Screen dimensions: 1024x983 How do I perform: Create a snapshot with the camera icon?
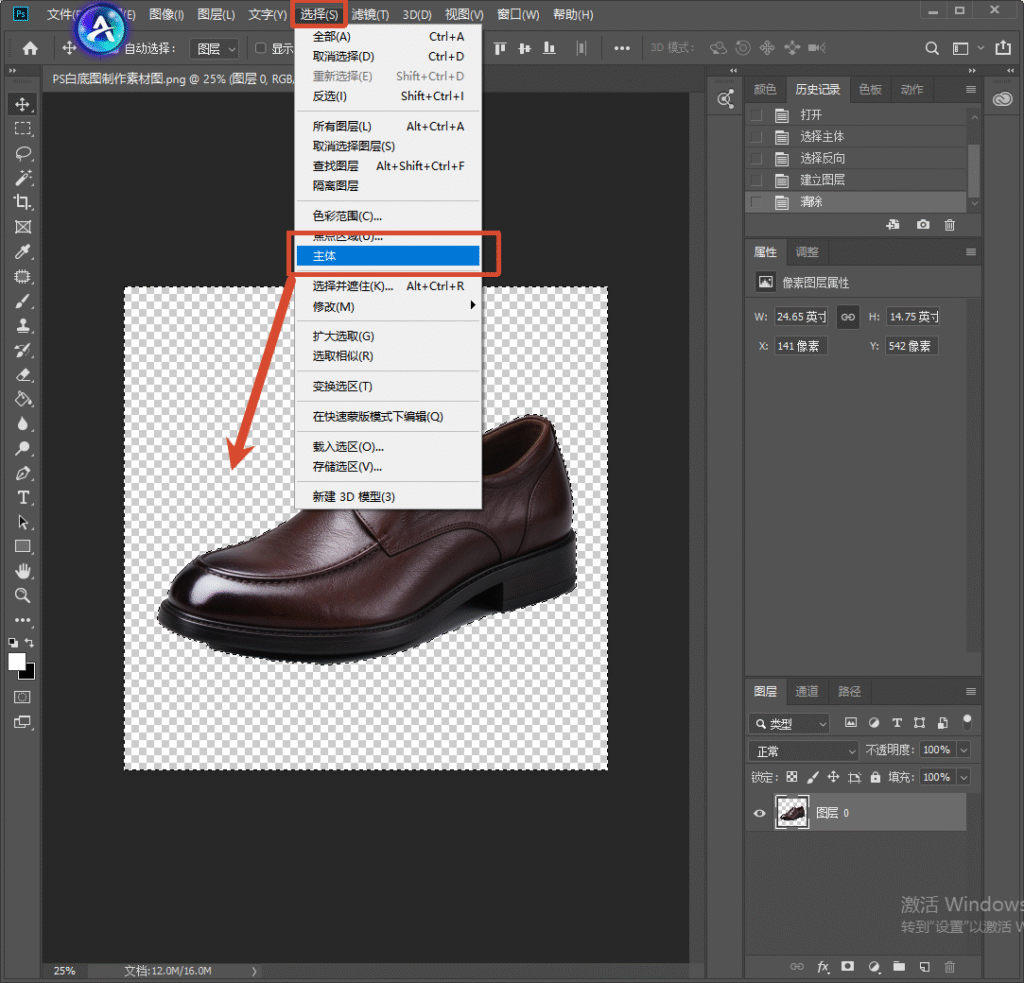pos(923,225)
